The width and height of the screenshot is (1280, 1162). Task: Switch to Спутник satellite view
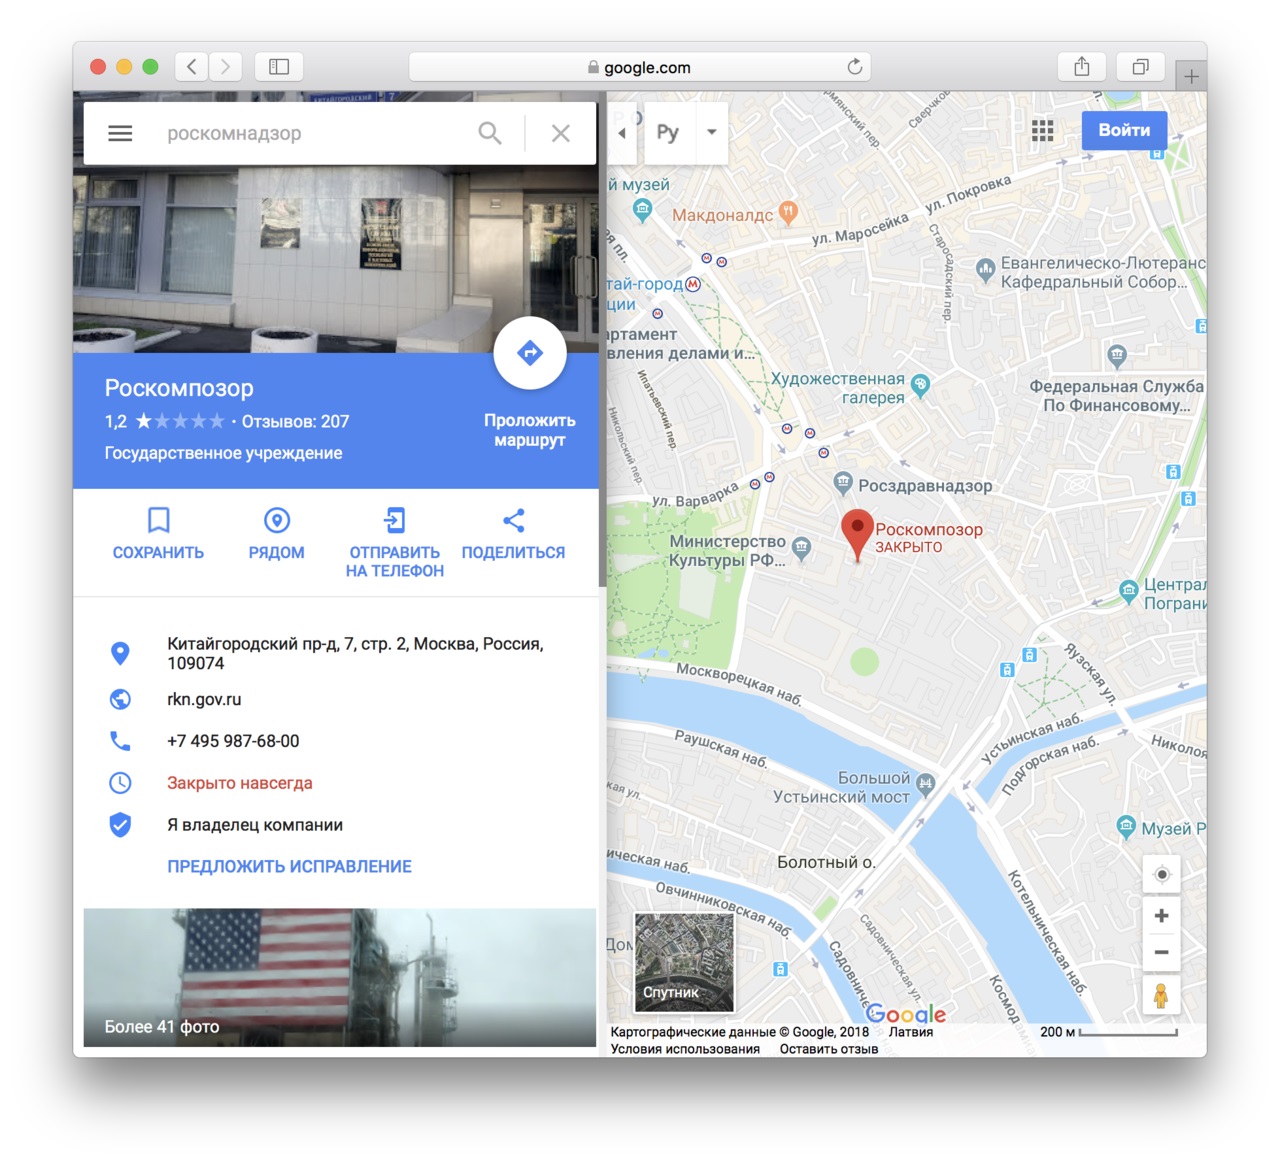coord(684,962)
